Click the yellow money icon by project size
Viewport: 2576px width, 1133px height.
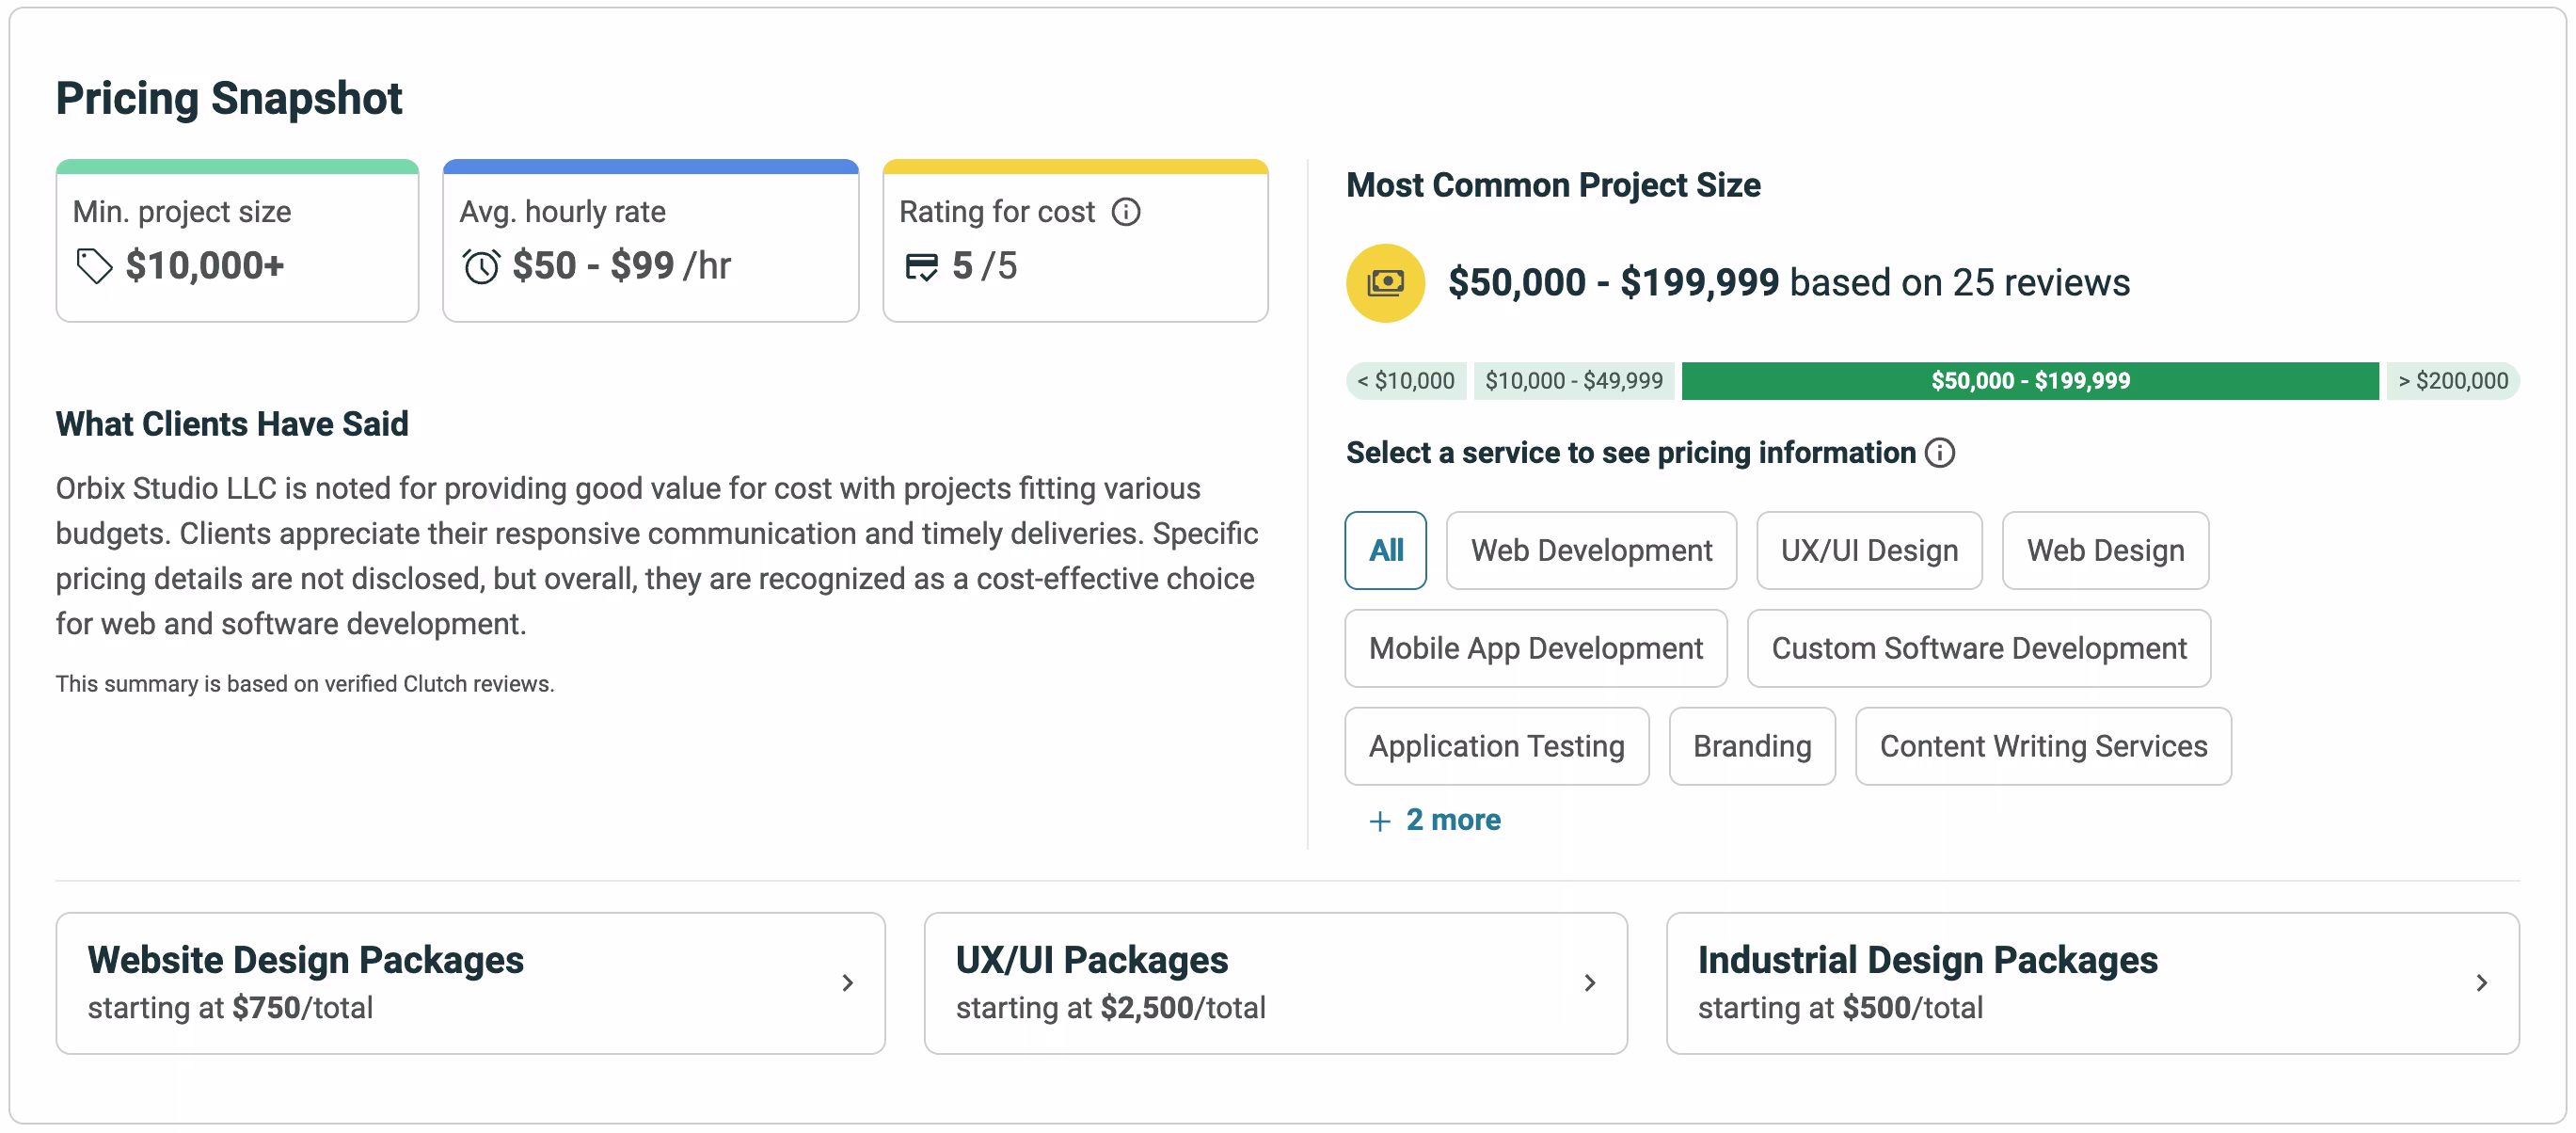[x=1385, y=283]
